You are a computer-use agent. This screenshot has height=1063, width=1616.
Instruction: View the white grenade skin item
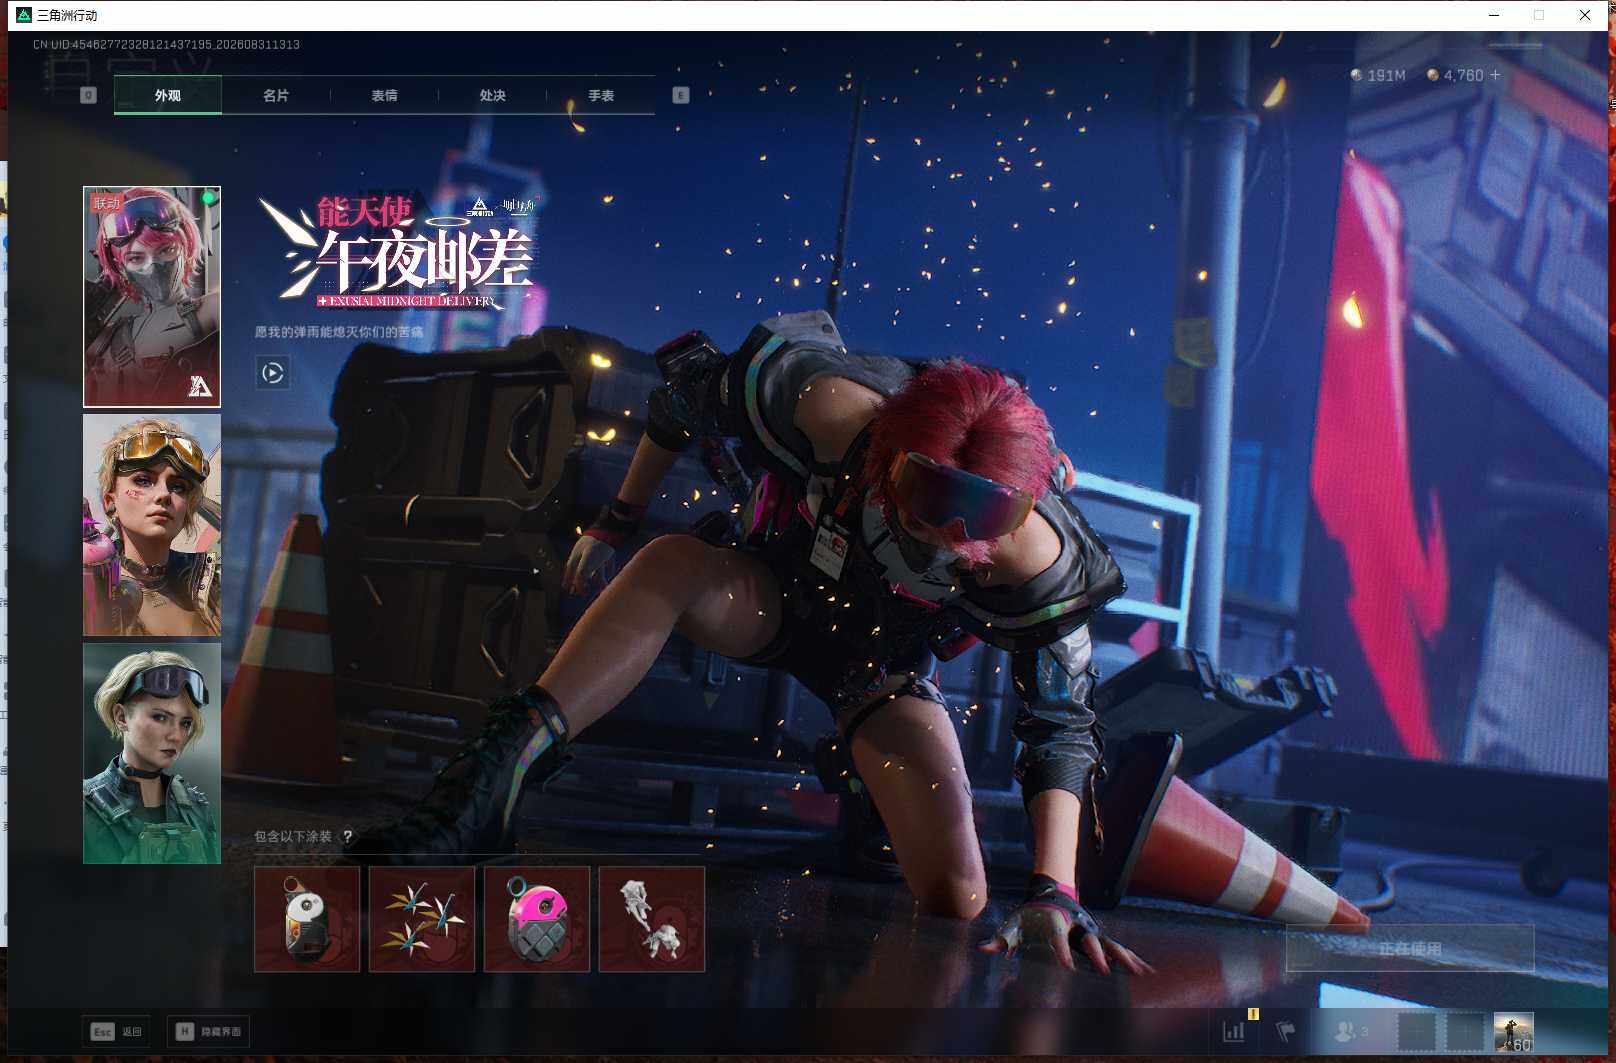[x=307, y=919]
